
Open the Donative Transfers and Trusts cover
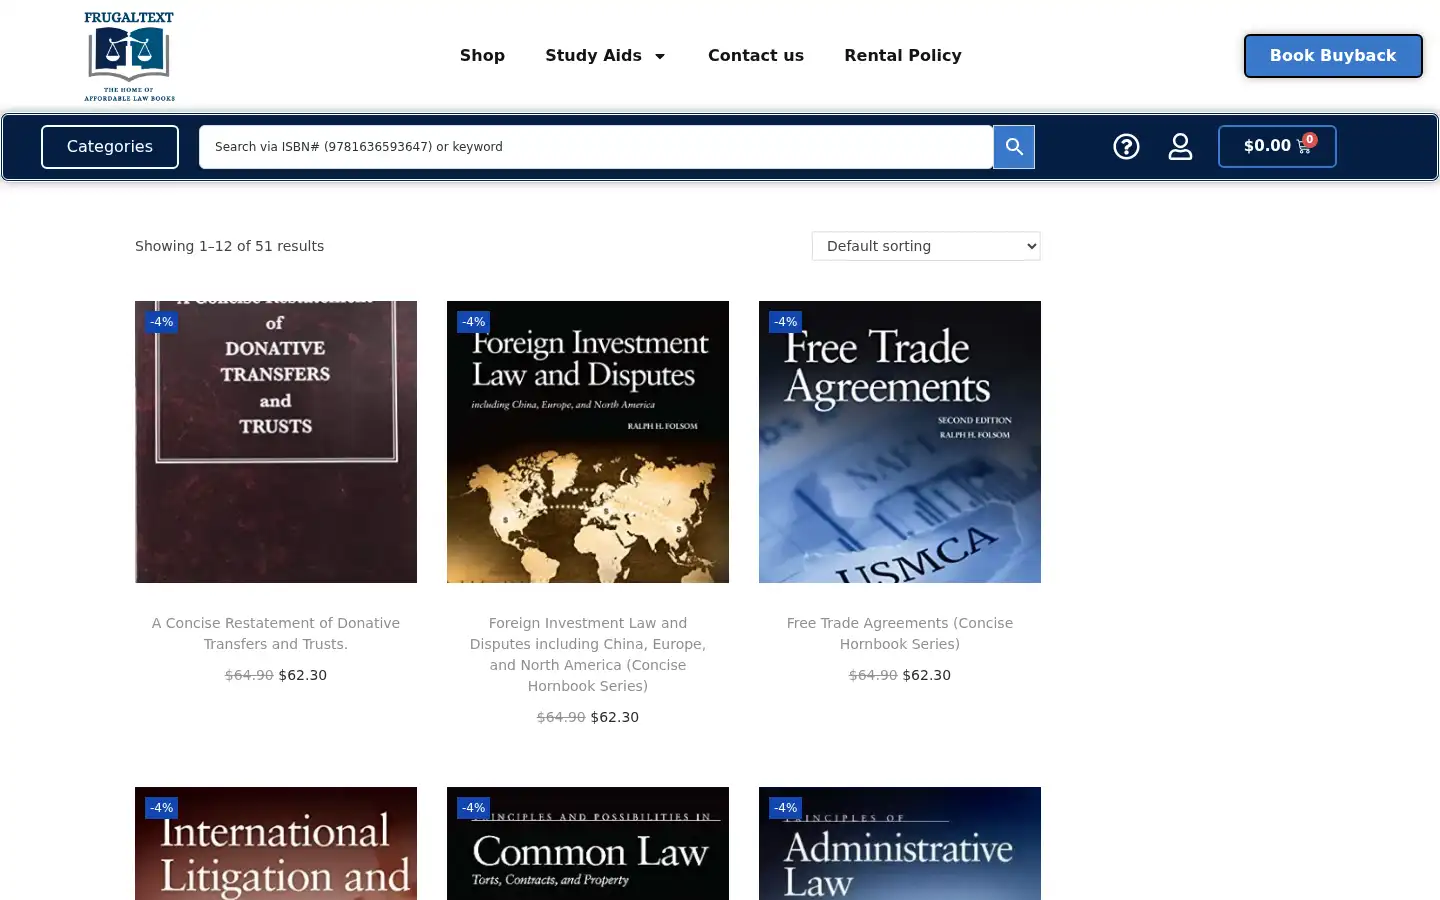(x=276, y=442)
